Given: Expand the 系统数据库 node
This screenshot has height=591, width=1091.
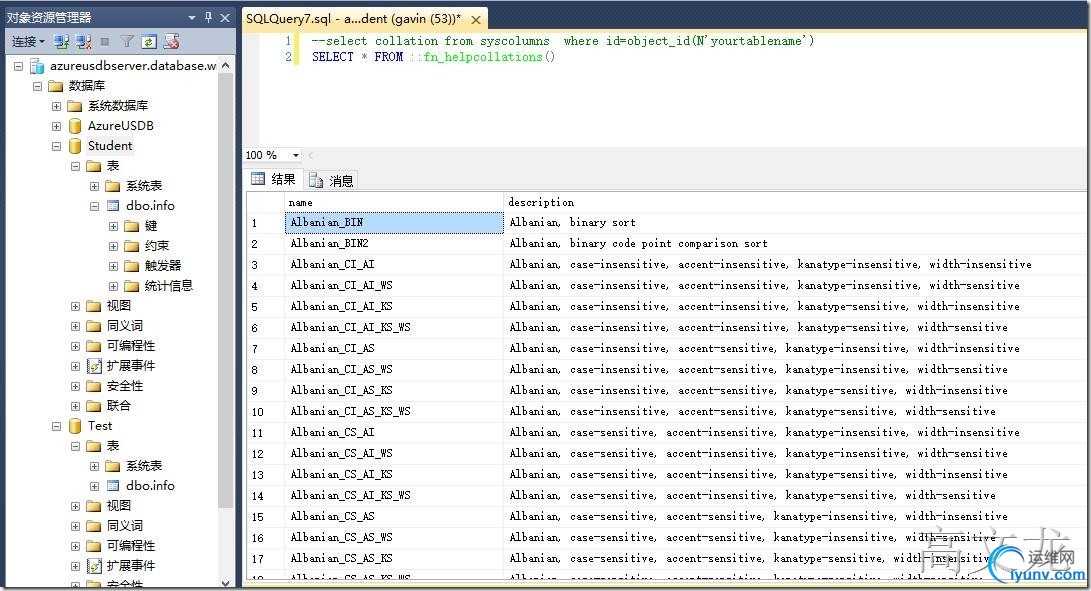Looking at the screenshot, I should click(x=56, y=107).
